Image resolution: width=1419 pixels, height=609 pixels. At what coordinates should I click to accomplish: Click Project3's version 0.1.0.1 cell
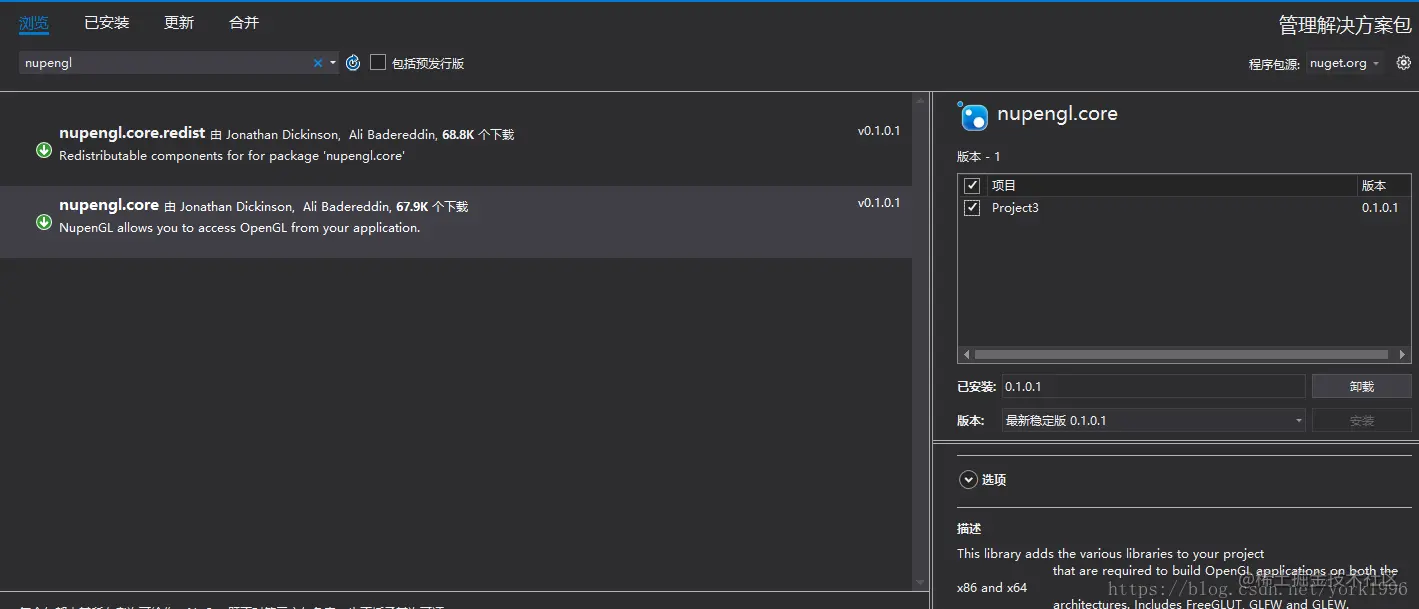click(1380, 208)
